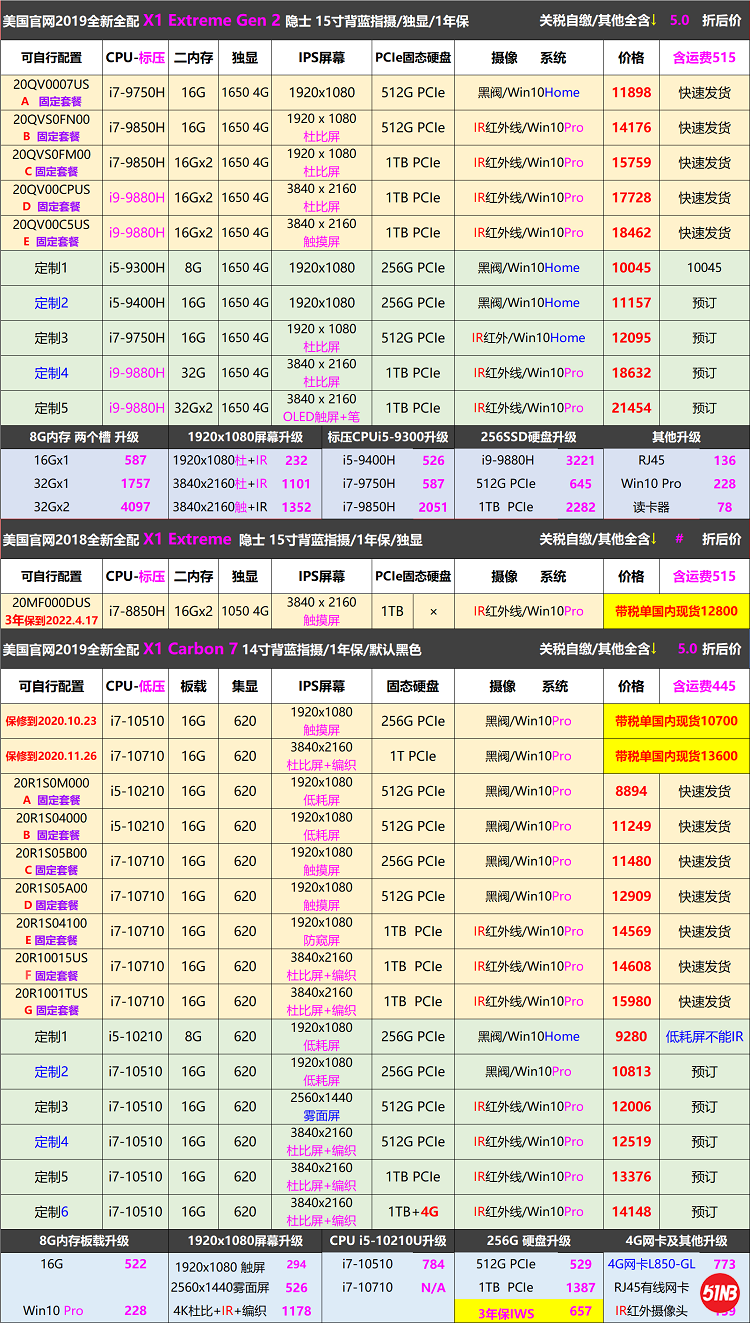Click the 21454 price value
Viewport: 750px width, 1323px height.
(631, 408)
